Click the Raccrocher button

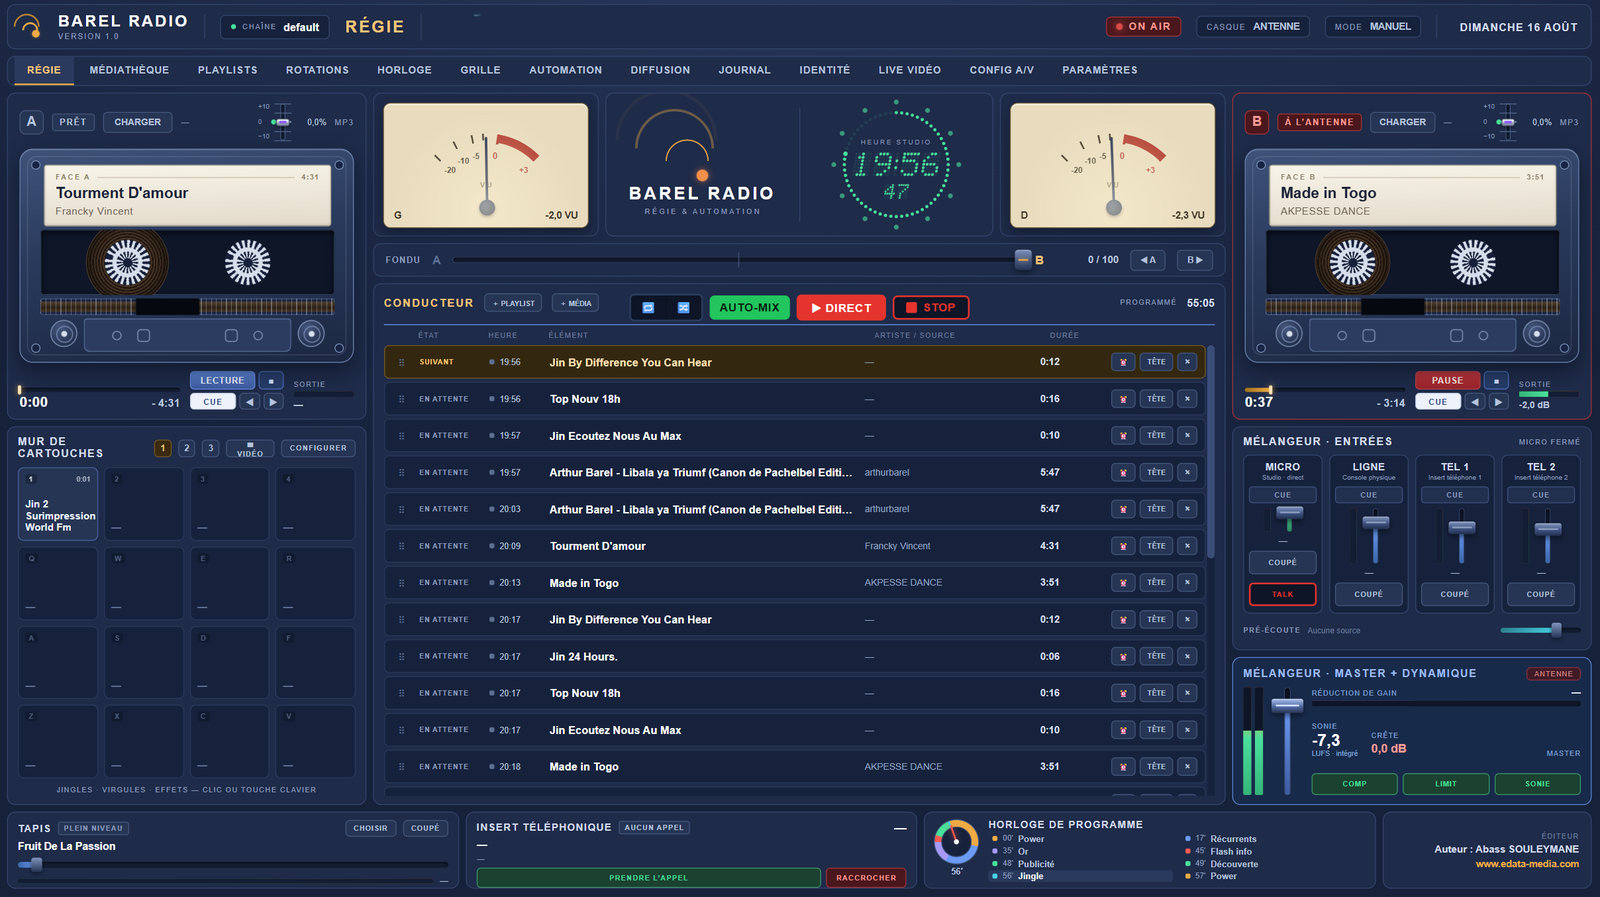866,878
